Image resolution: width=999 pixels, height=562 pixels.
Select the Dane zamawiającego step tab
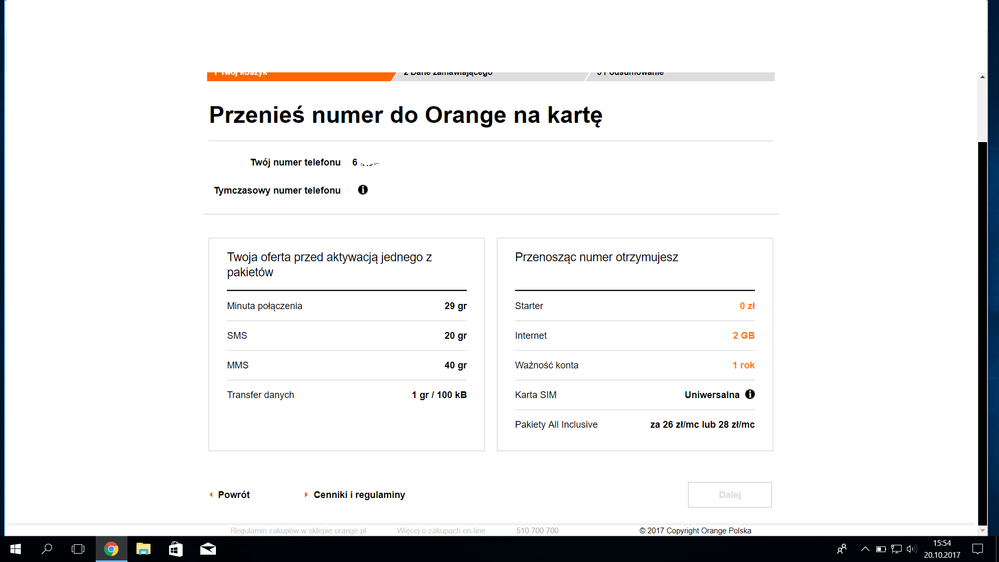[x=491, y=76]
